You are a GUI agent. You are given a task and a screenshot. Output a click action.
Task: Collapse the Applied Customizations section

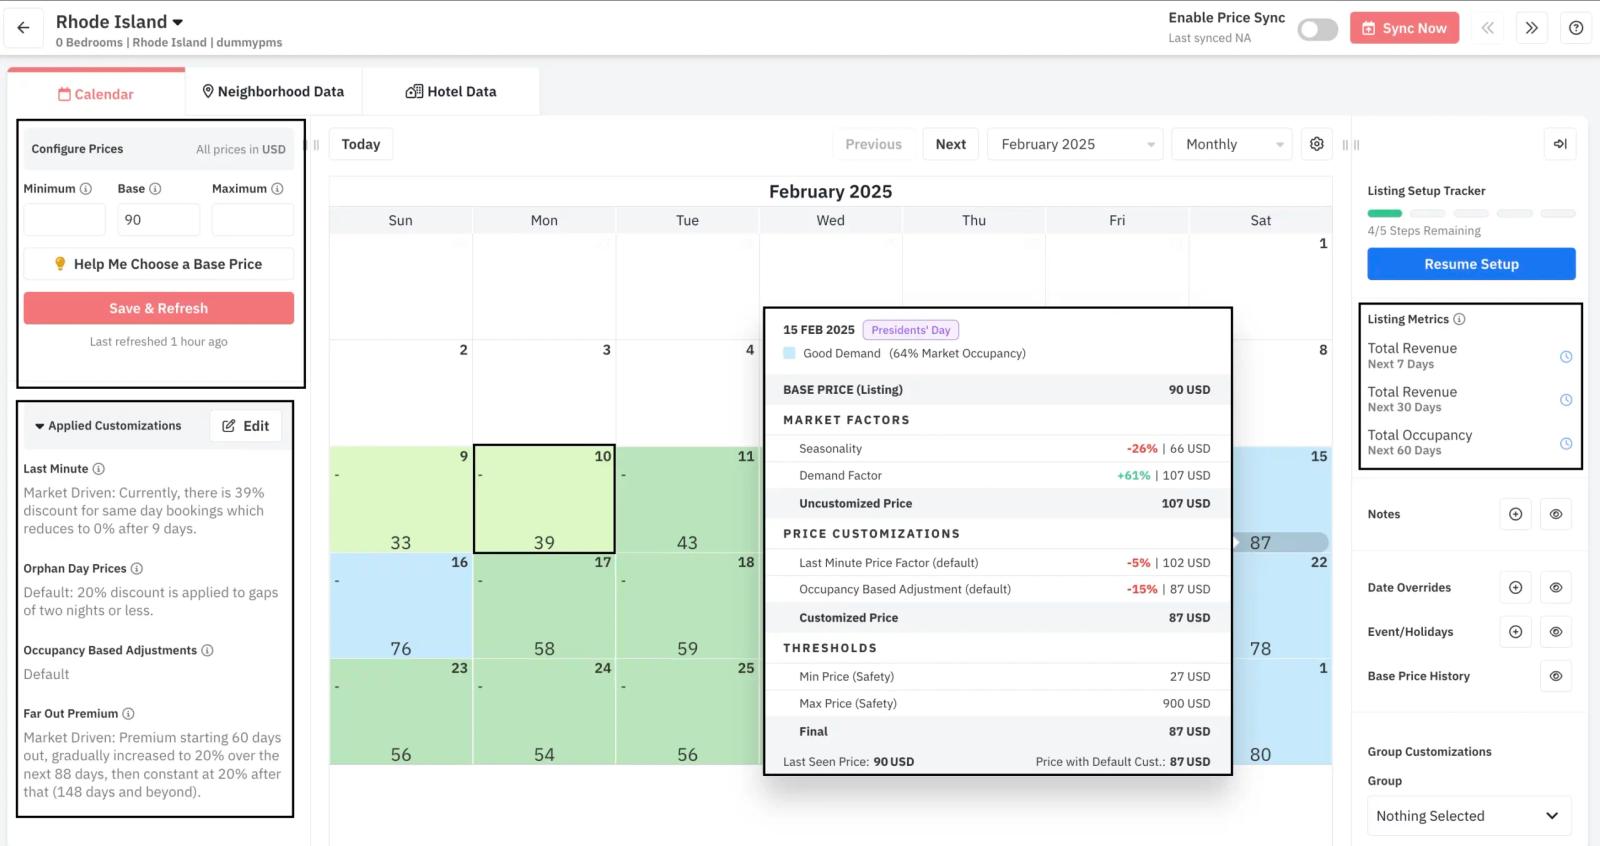39,426
